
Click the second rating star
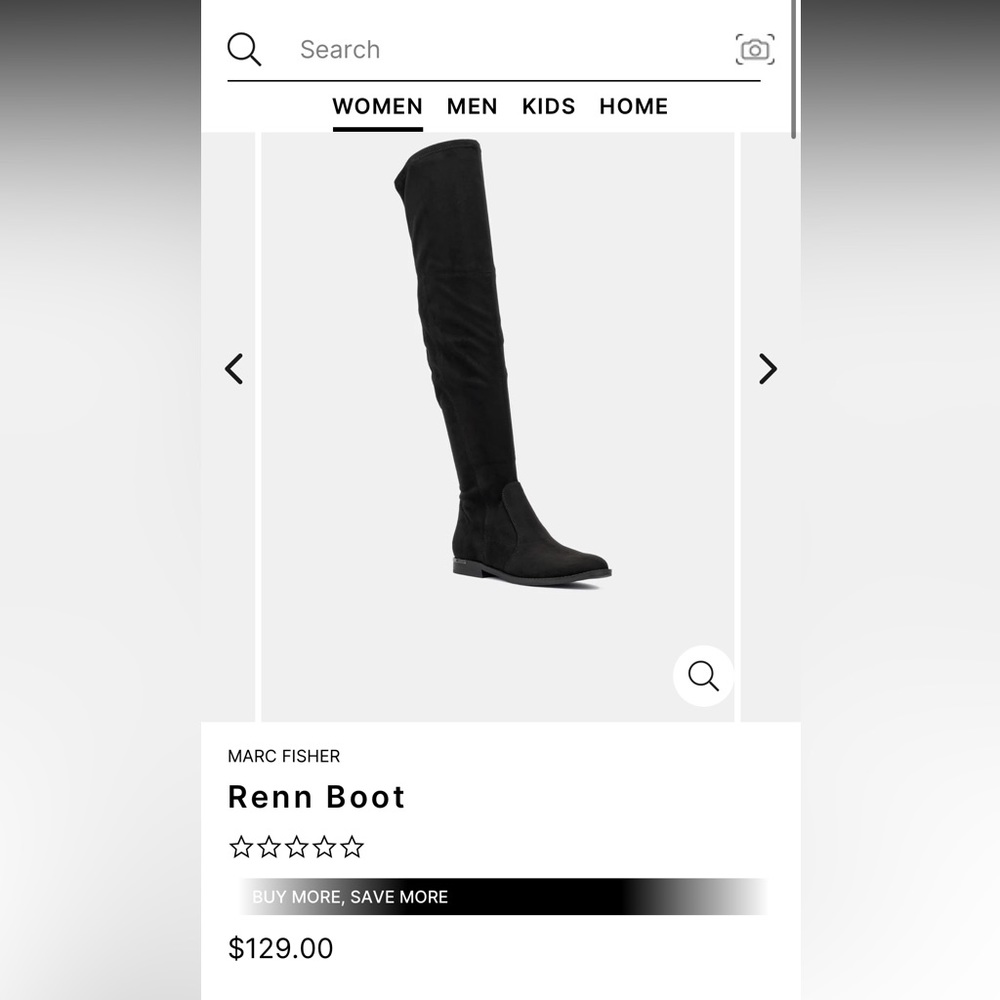pyautogui.click(x=269, y=848)
